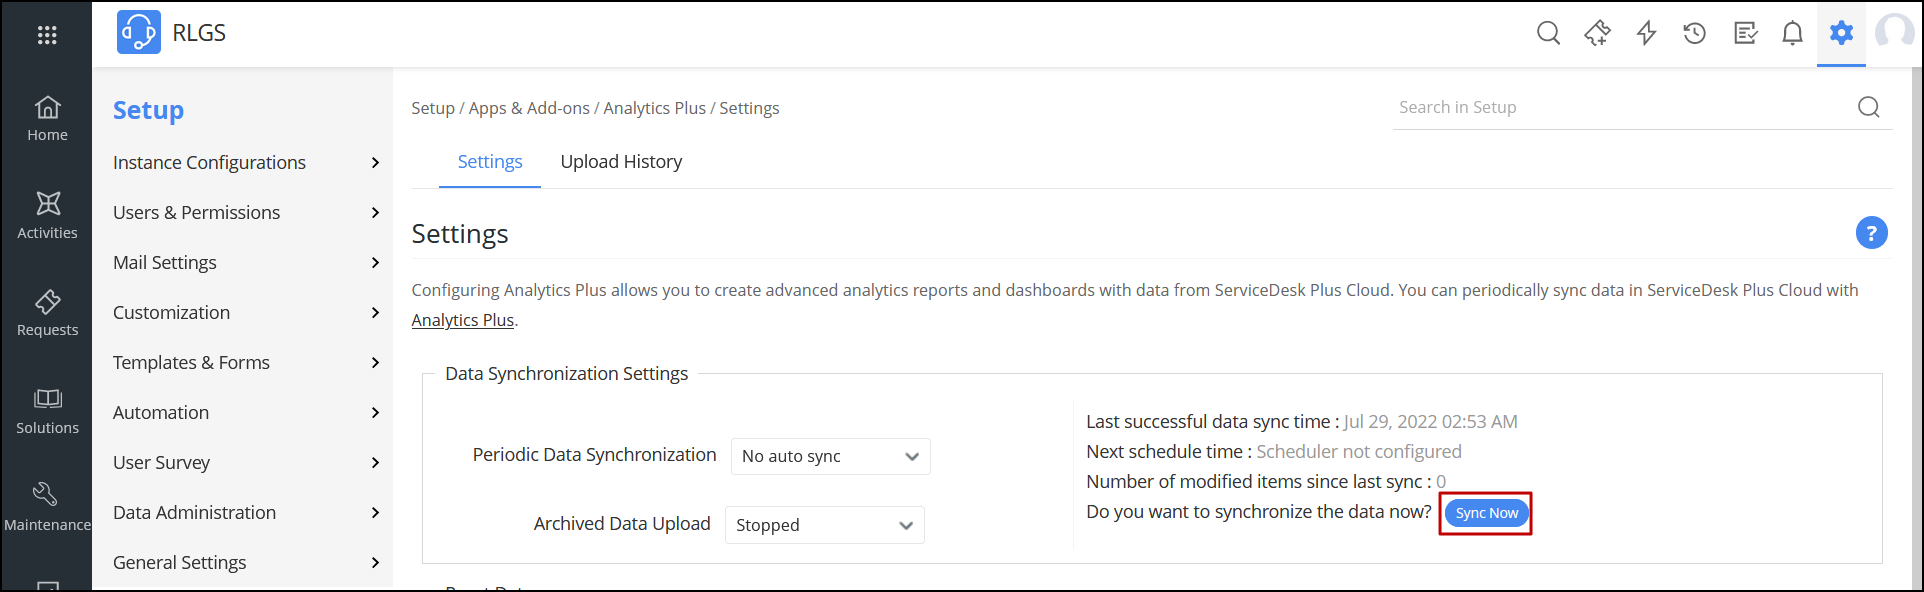1924x592 pixels.
Task: Open the blue help question mark
Action: click(x=1871, y=233)
